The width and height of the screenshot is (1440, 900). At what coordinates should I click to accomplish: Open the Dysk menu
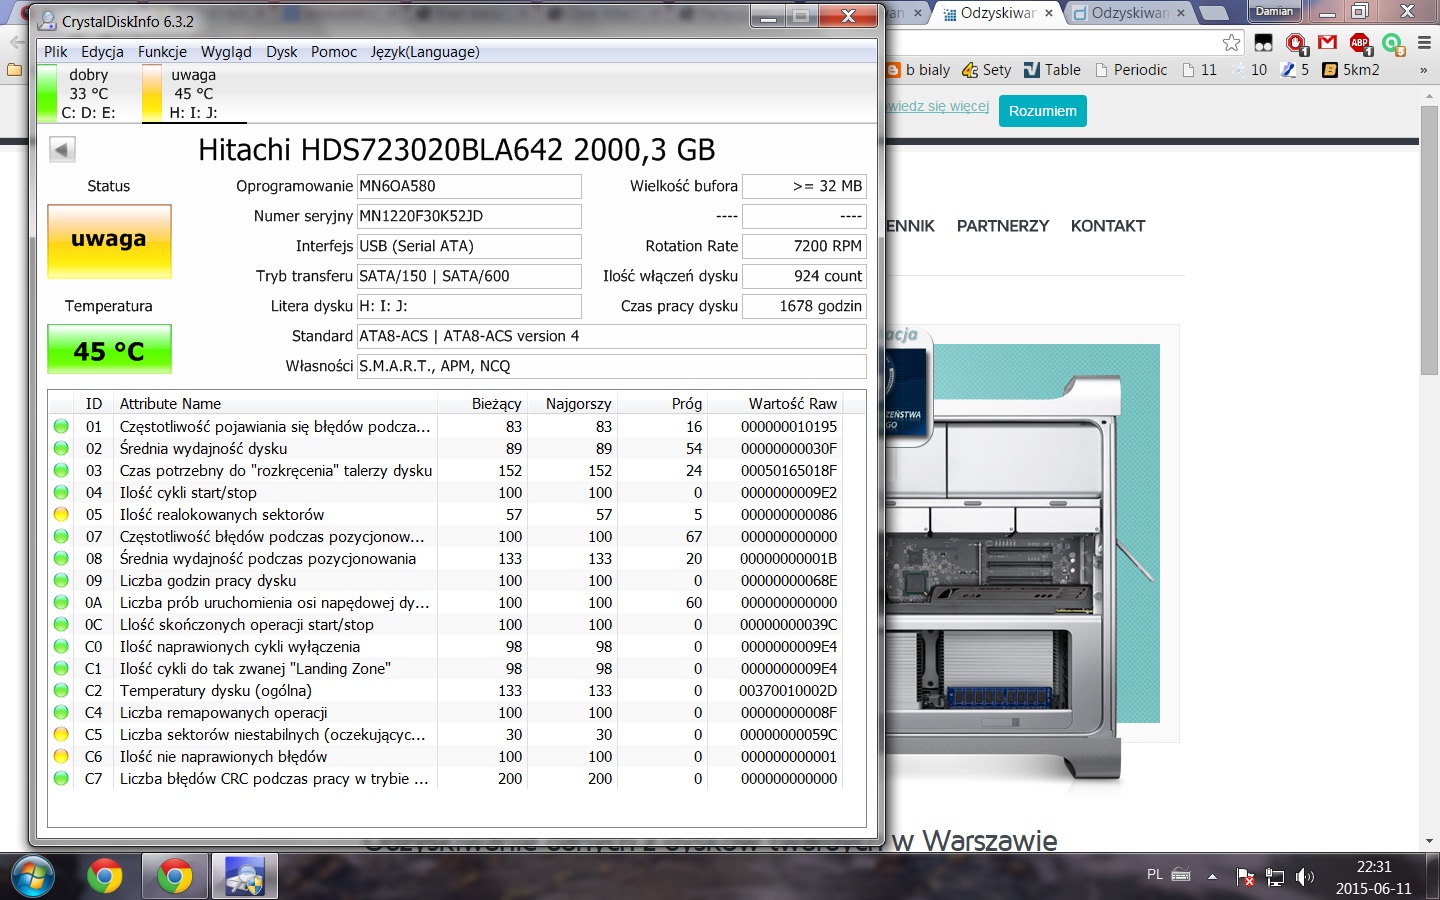click(x=282, y=52)
